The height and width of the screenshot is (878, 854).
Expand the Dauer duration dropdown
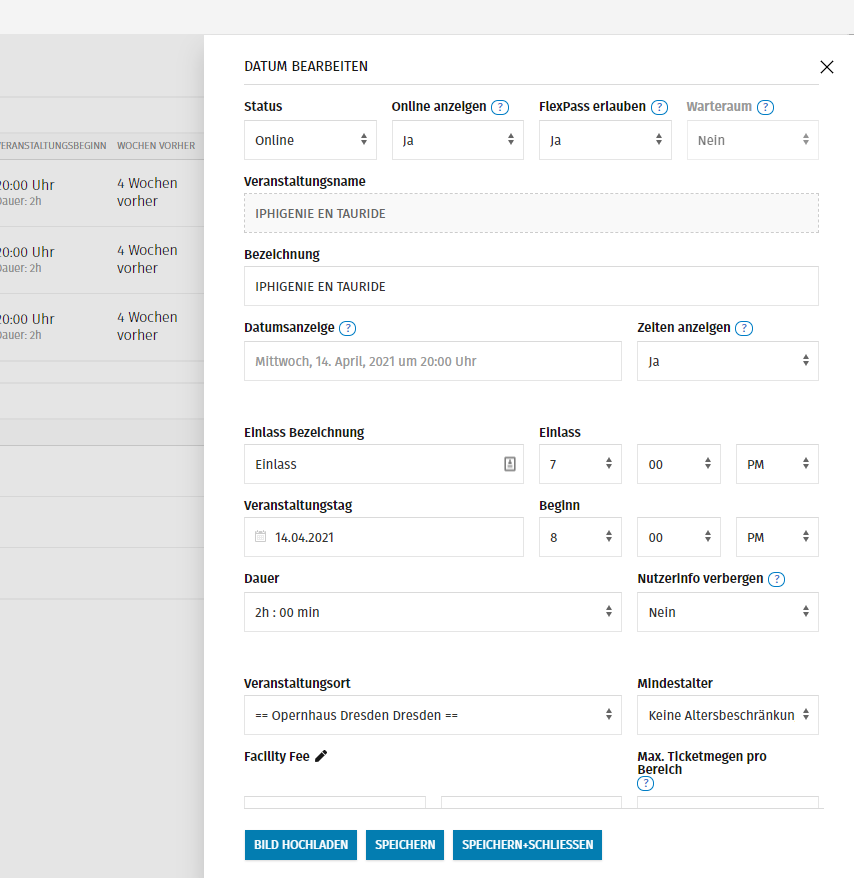(432, 612)
